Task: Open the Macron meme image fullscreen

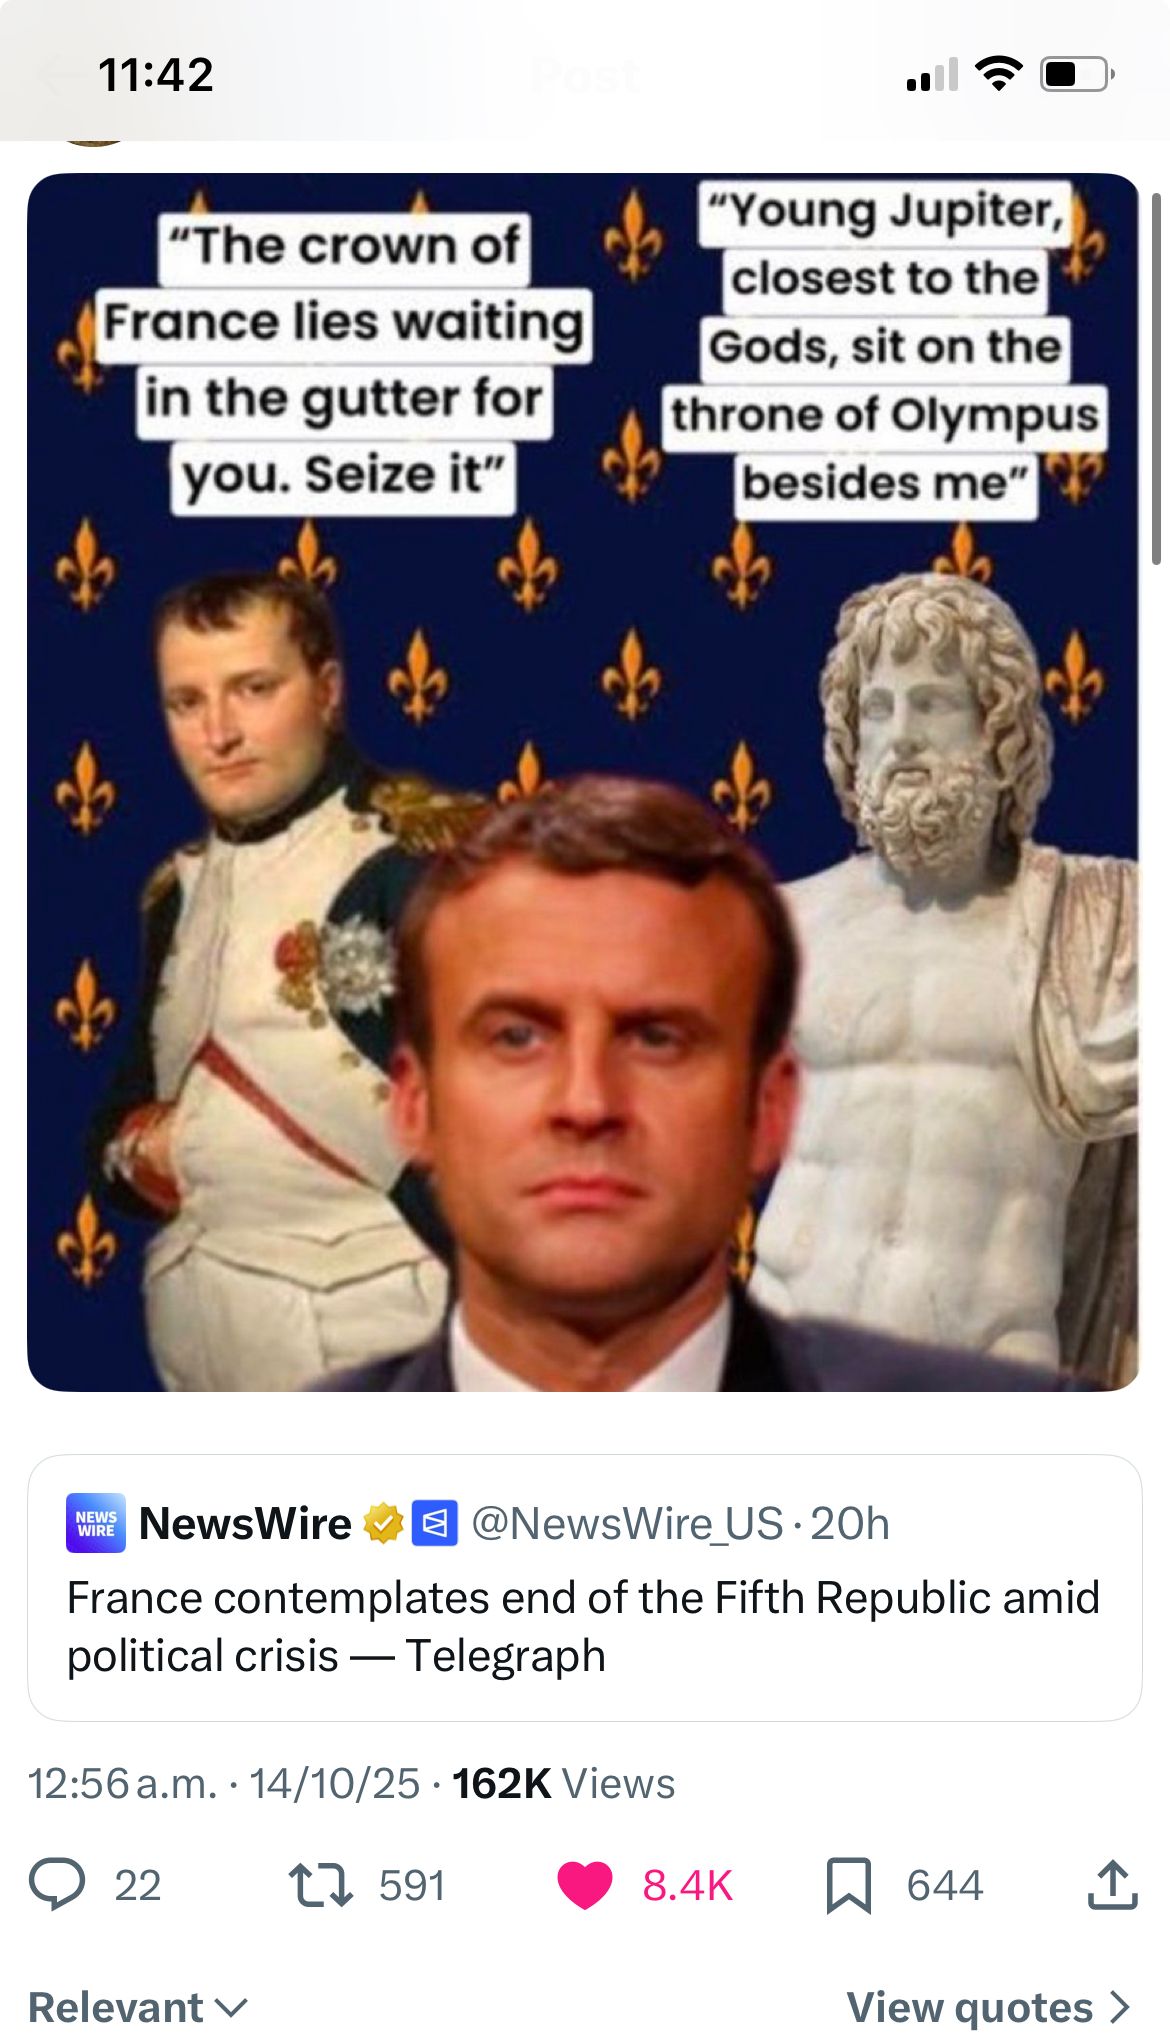Action: pyautogui.click(x=583, y=782)
